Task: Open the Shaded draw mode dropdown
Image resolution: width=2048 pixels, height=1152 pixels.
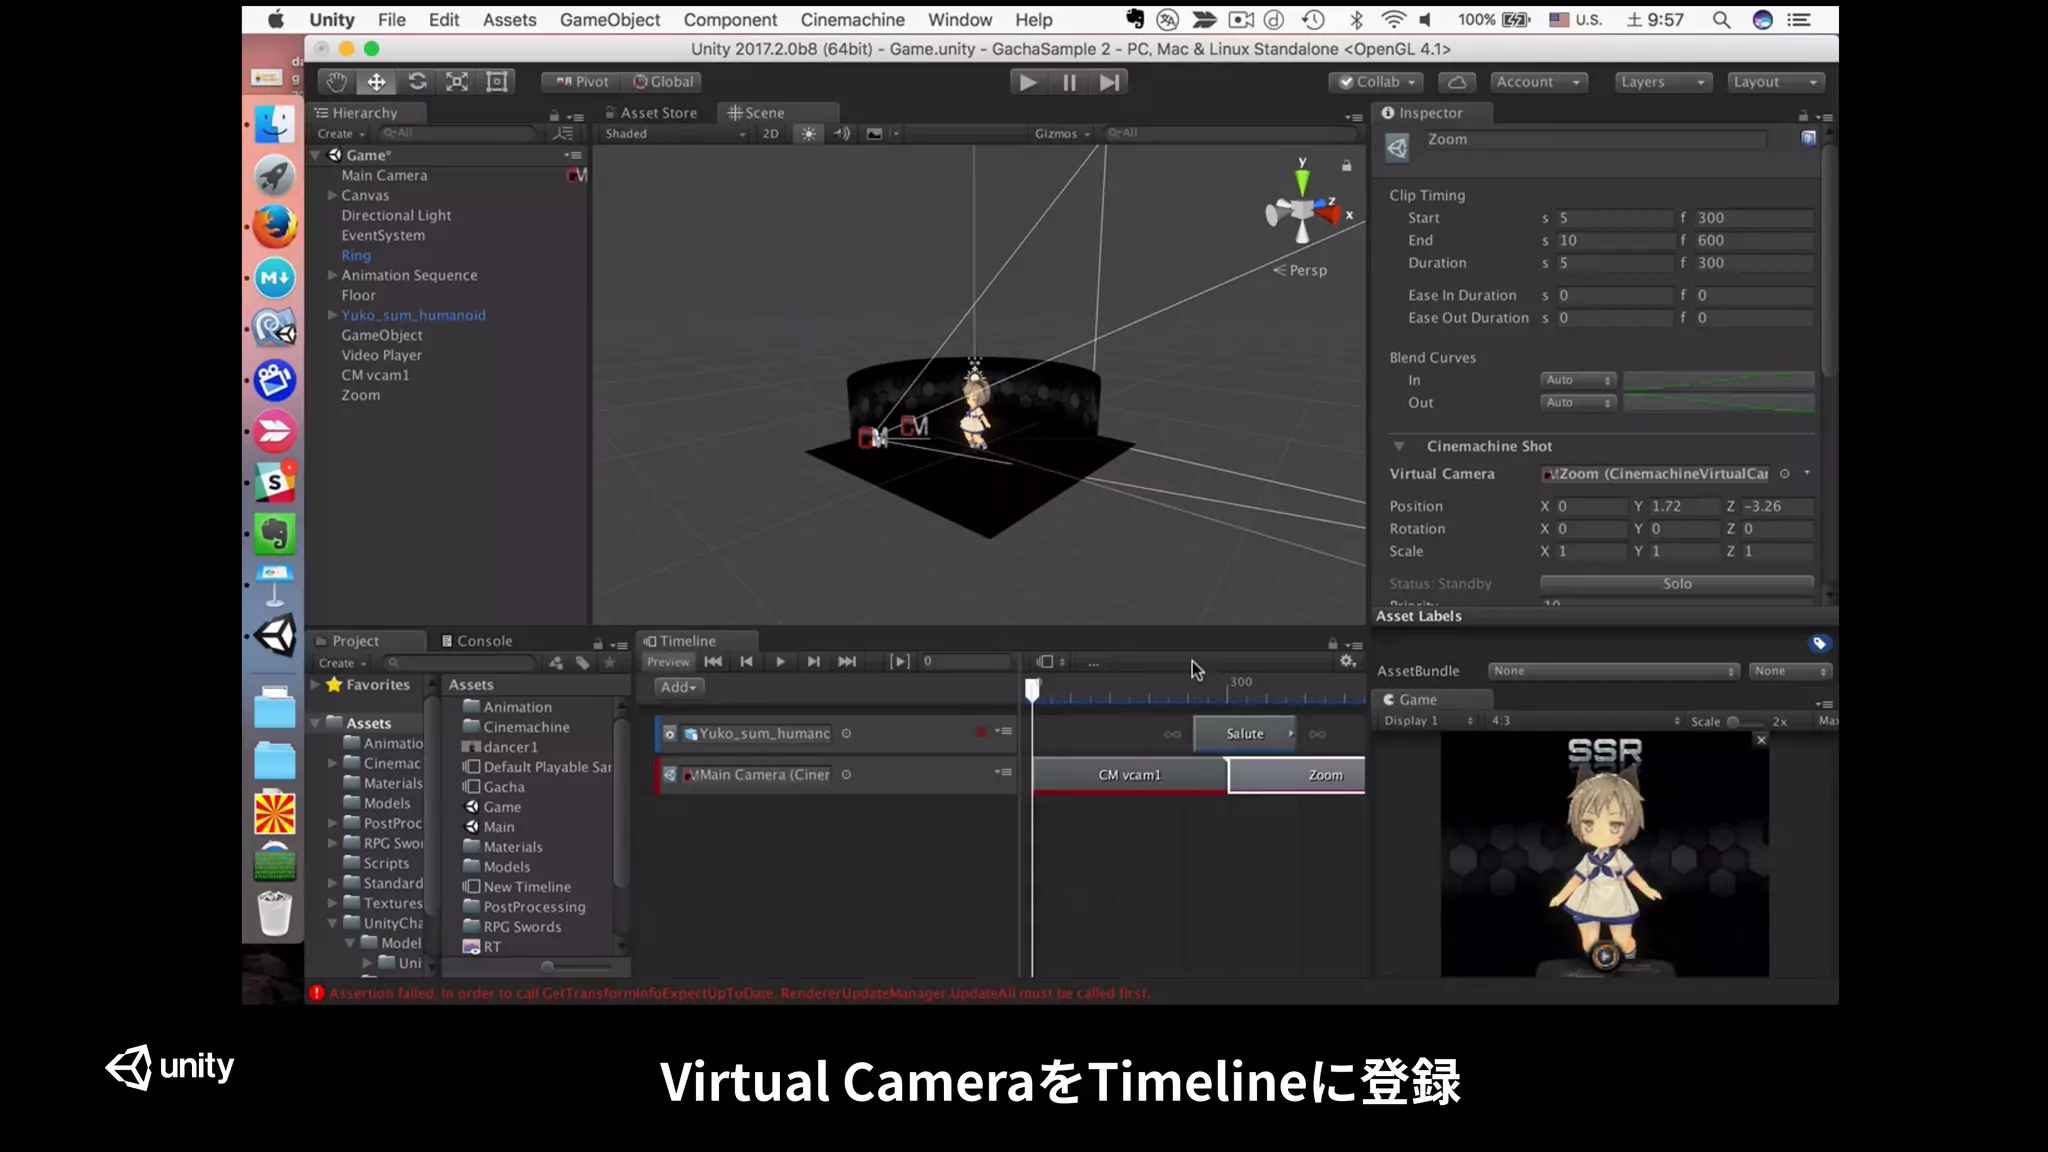Action: [x=675, y=133]
